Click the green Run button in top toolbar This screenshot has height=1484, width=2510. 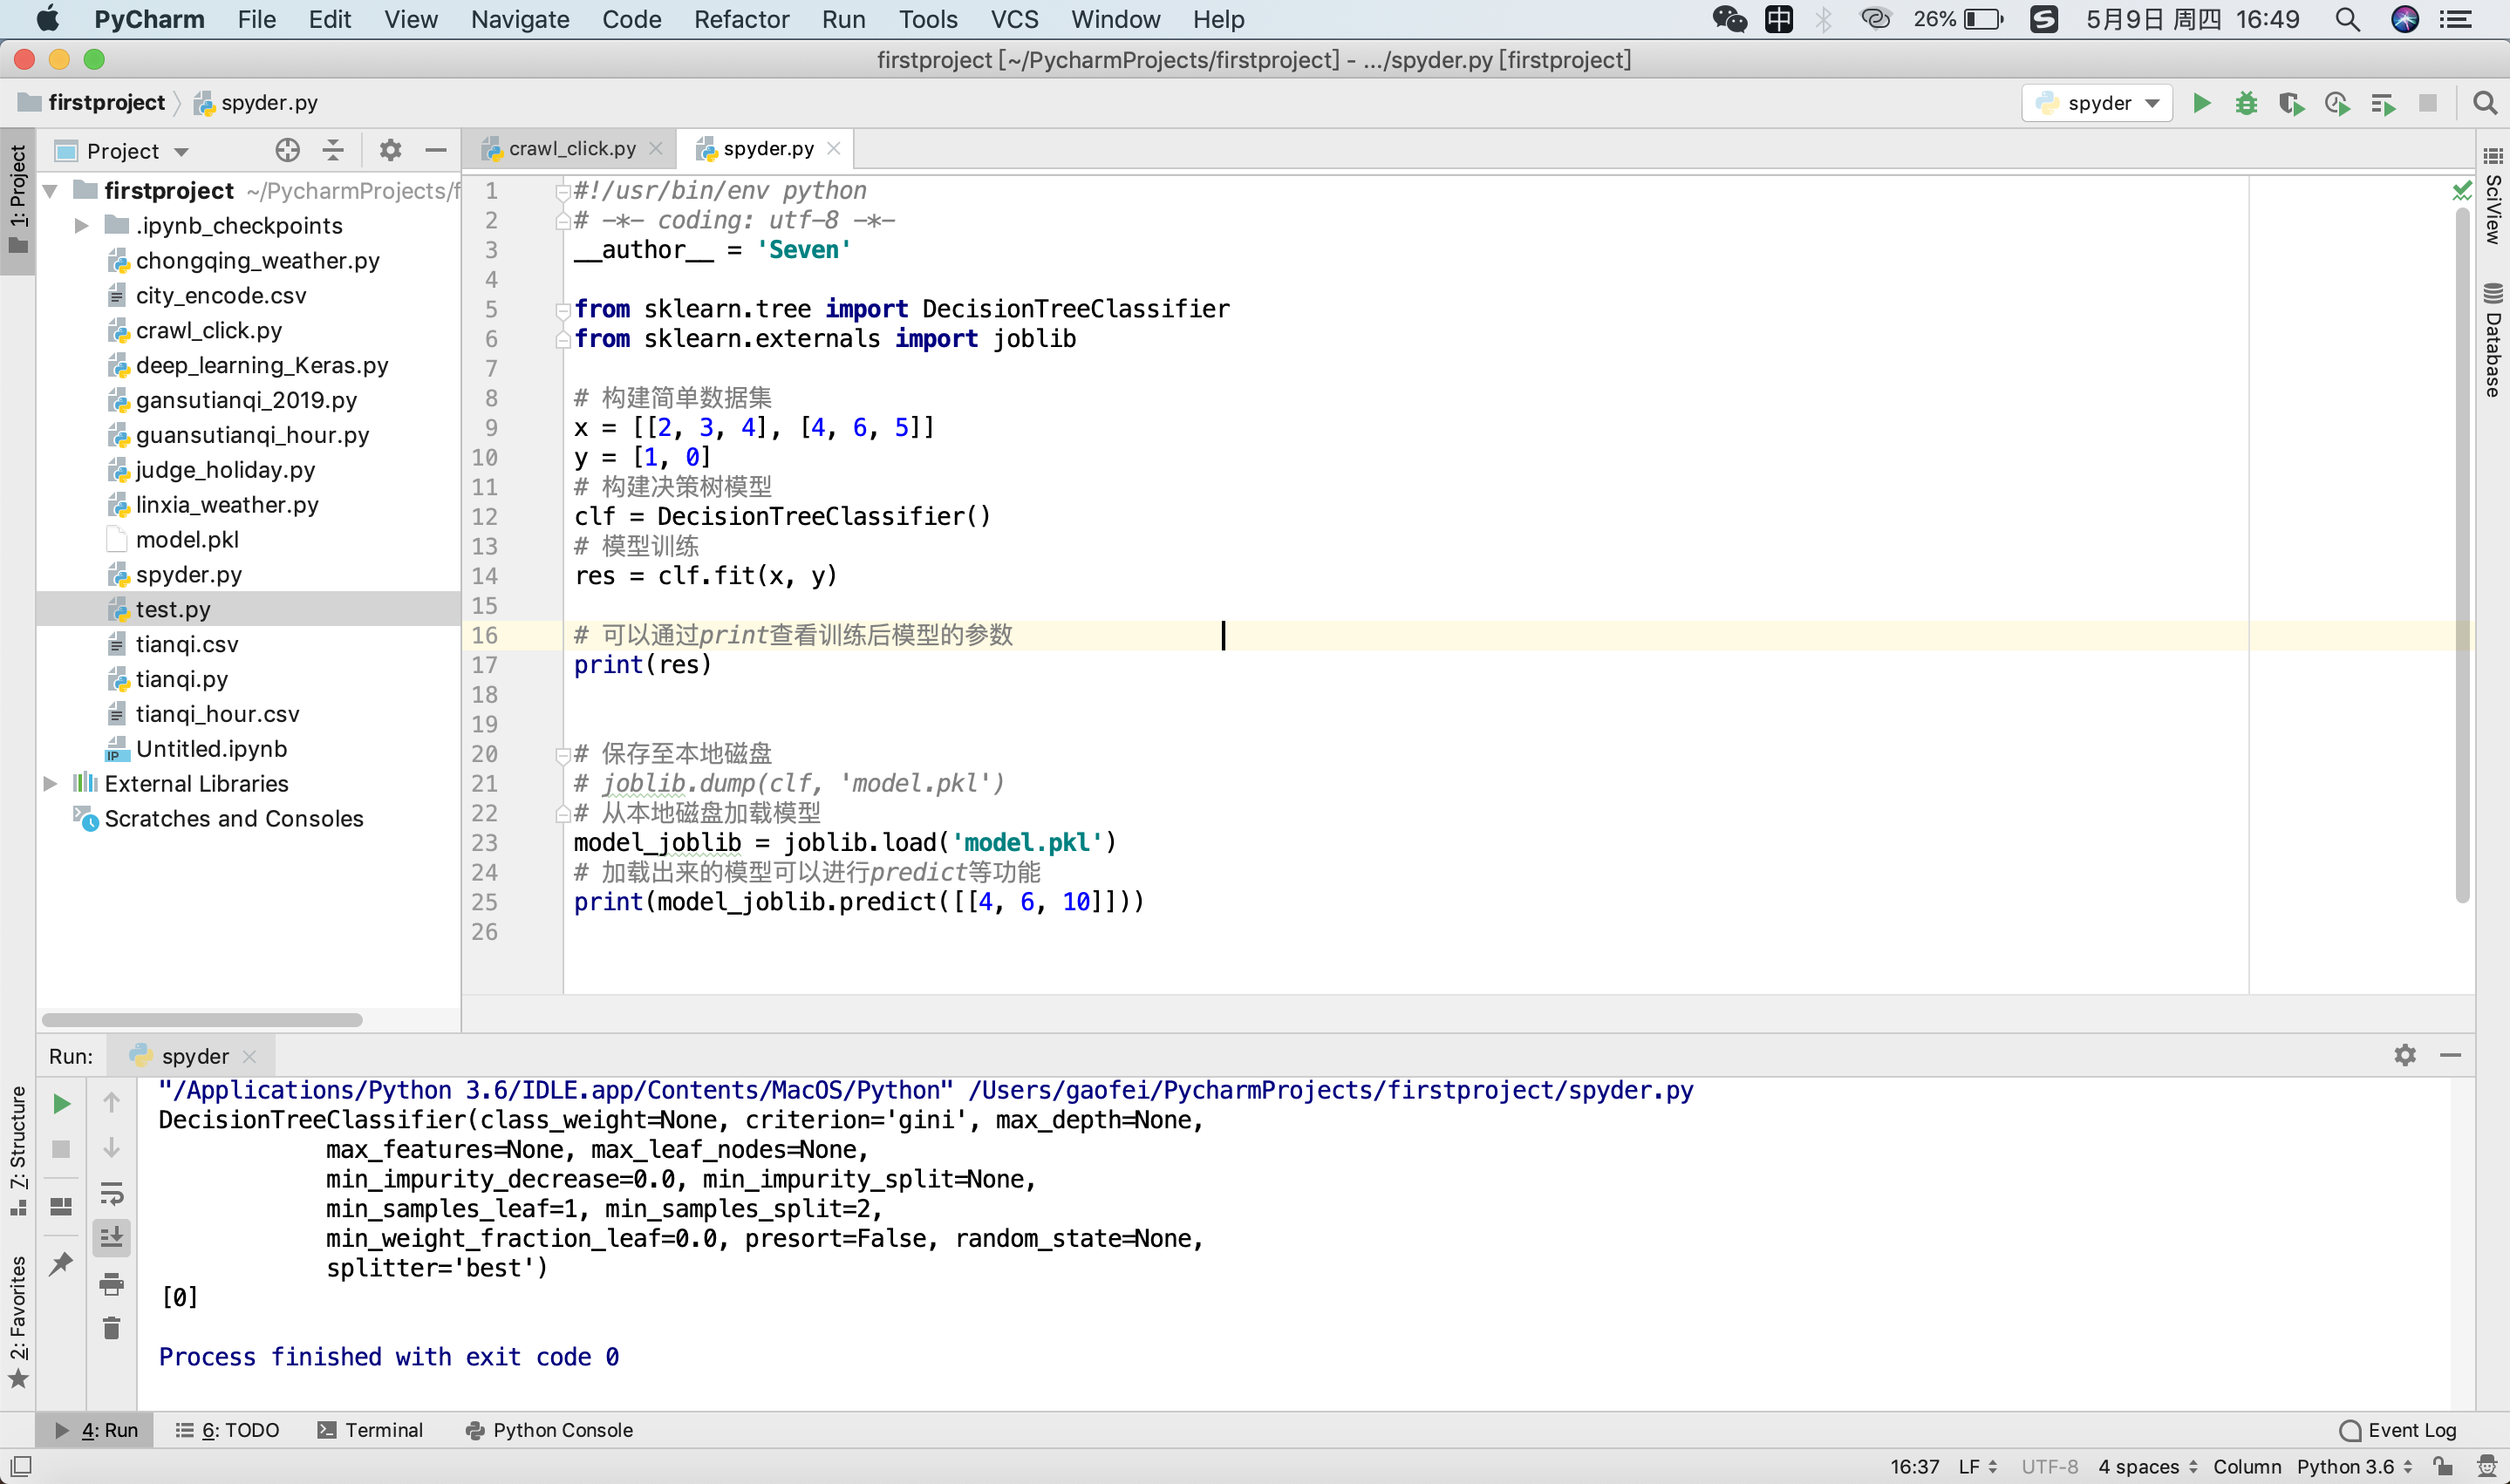[2201, 103]
